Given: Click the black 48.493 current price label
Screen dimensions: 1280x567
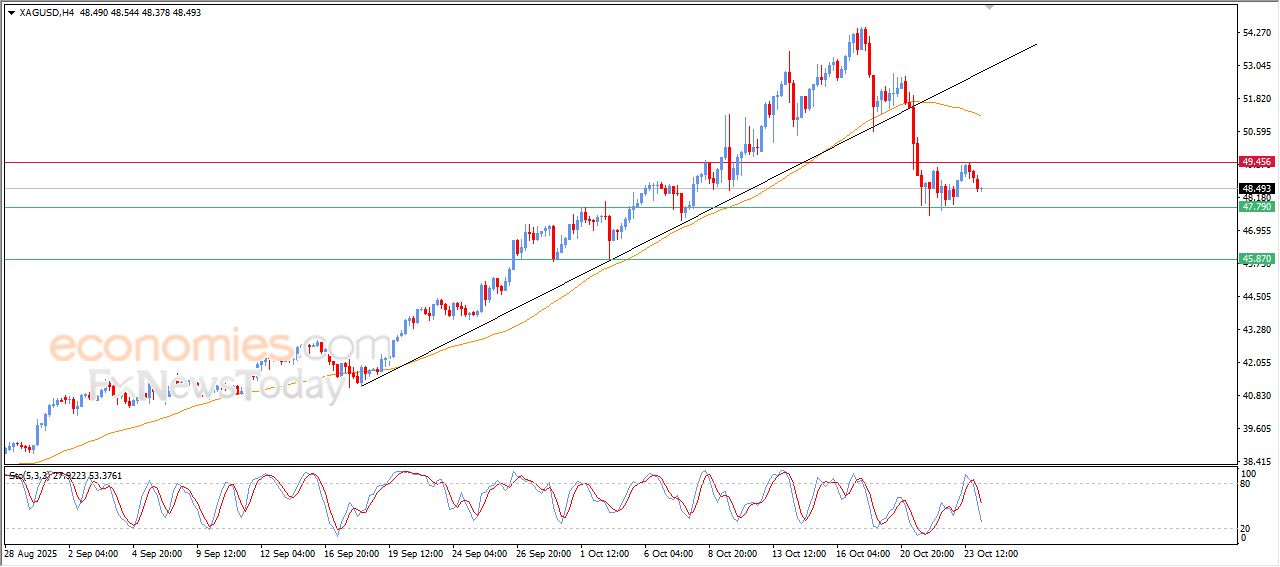Looking at the screenshot, I should (1255, 188).
